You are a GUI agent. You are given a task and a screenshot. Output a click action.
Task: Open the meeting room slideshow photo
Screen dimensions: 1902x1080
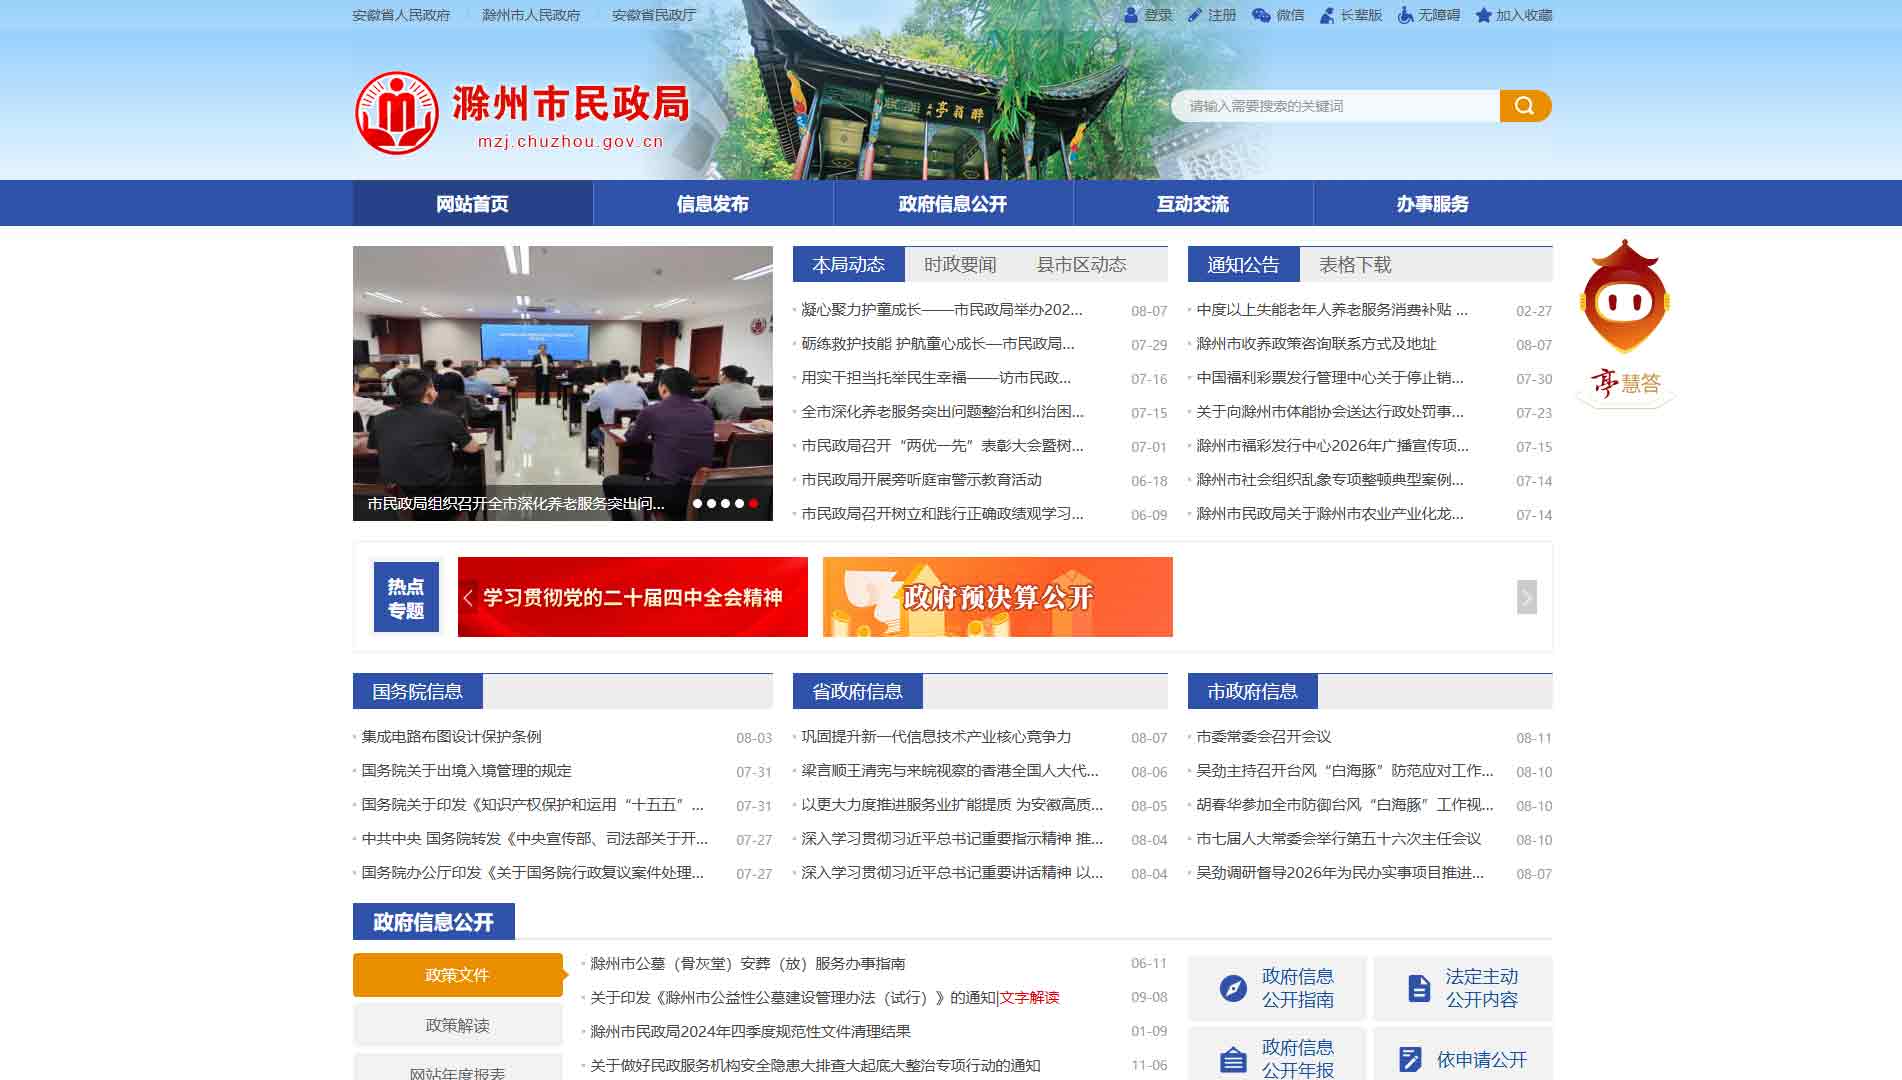(563, 383)
